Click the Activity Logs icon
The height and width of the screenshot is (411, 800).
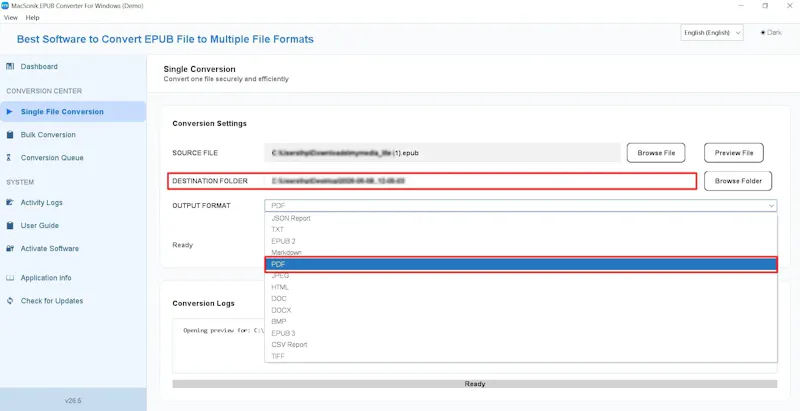tap(10, 202)
